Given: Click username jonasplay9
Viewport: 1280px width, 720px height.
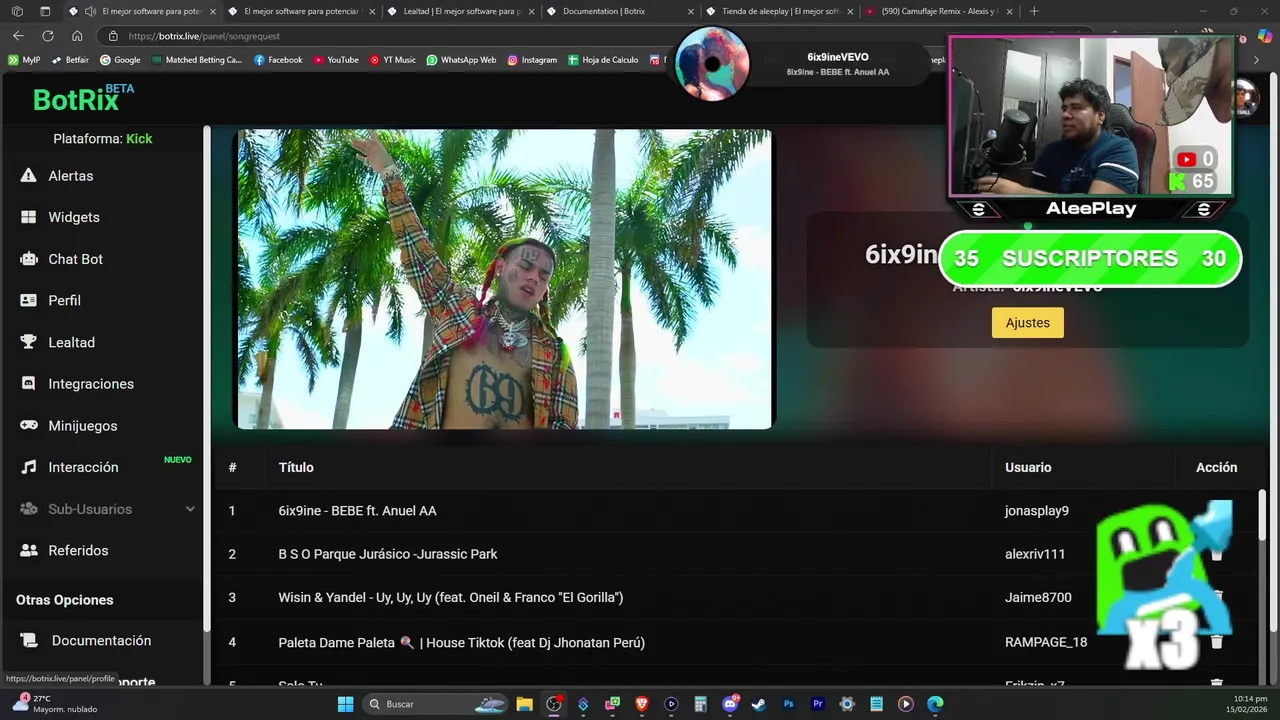Looking at the screenshot, I should tap(1036, 511).
